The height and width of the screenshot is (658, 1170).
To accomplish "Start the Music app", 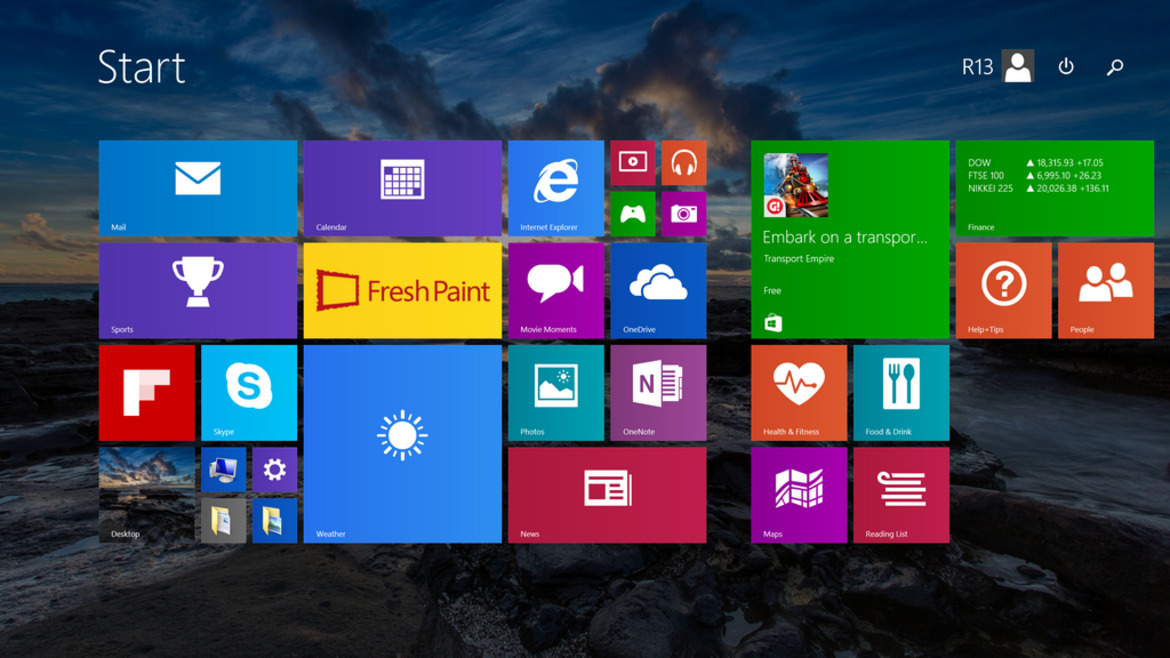I will click(x=685, y=162).
